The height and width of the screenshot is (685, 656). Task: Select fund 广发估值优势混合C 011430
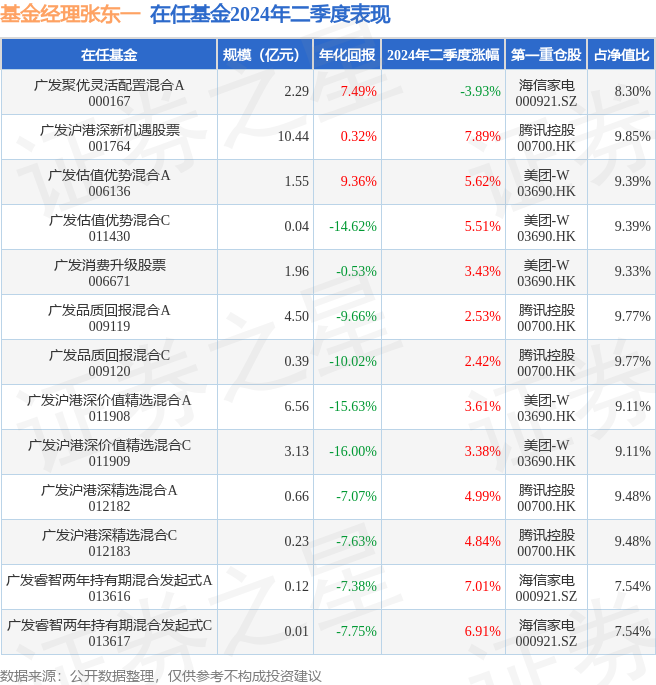[x=109, y=228]
